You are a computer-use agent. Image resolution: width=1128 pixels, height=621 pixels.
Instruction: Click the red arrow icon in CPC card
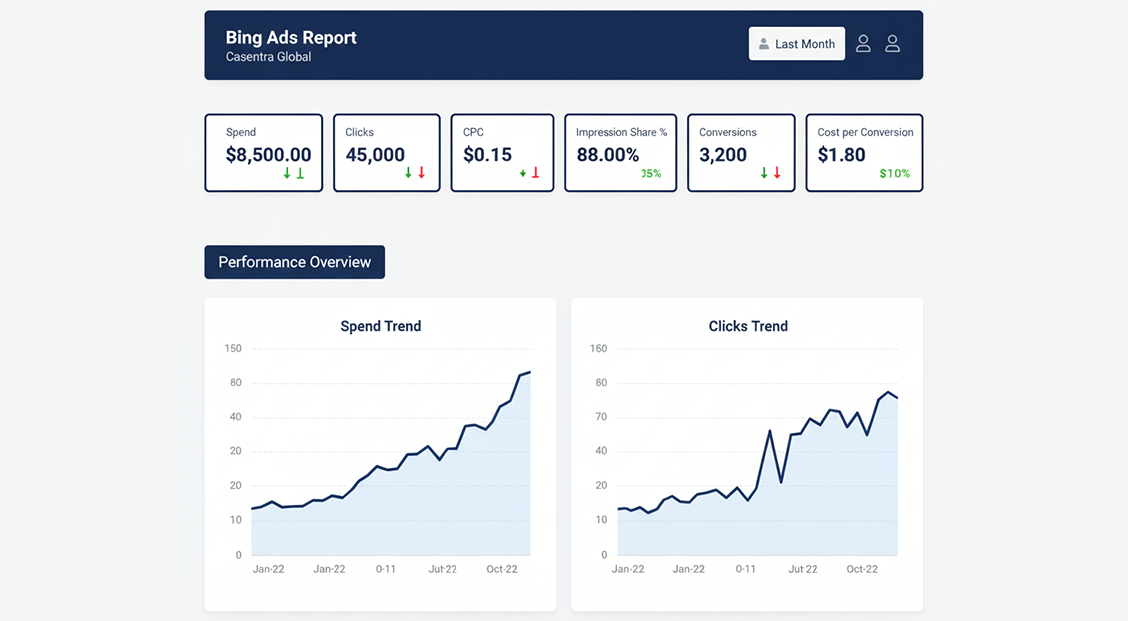tap(535, 173)
